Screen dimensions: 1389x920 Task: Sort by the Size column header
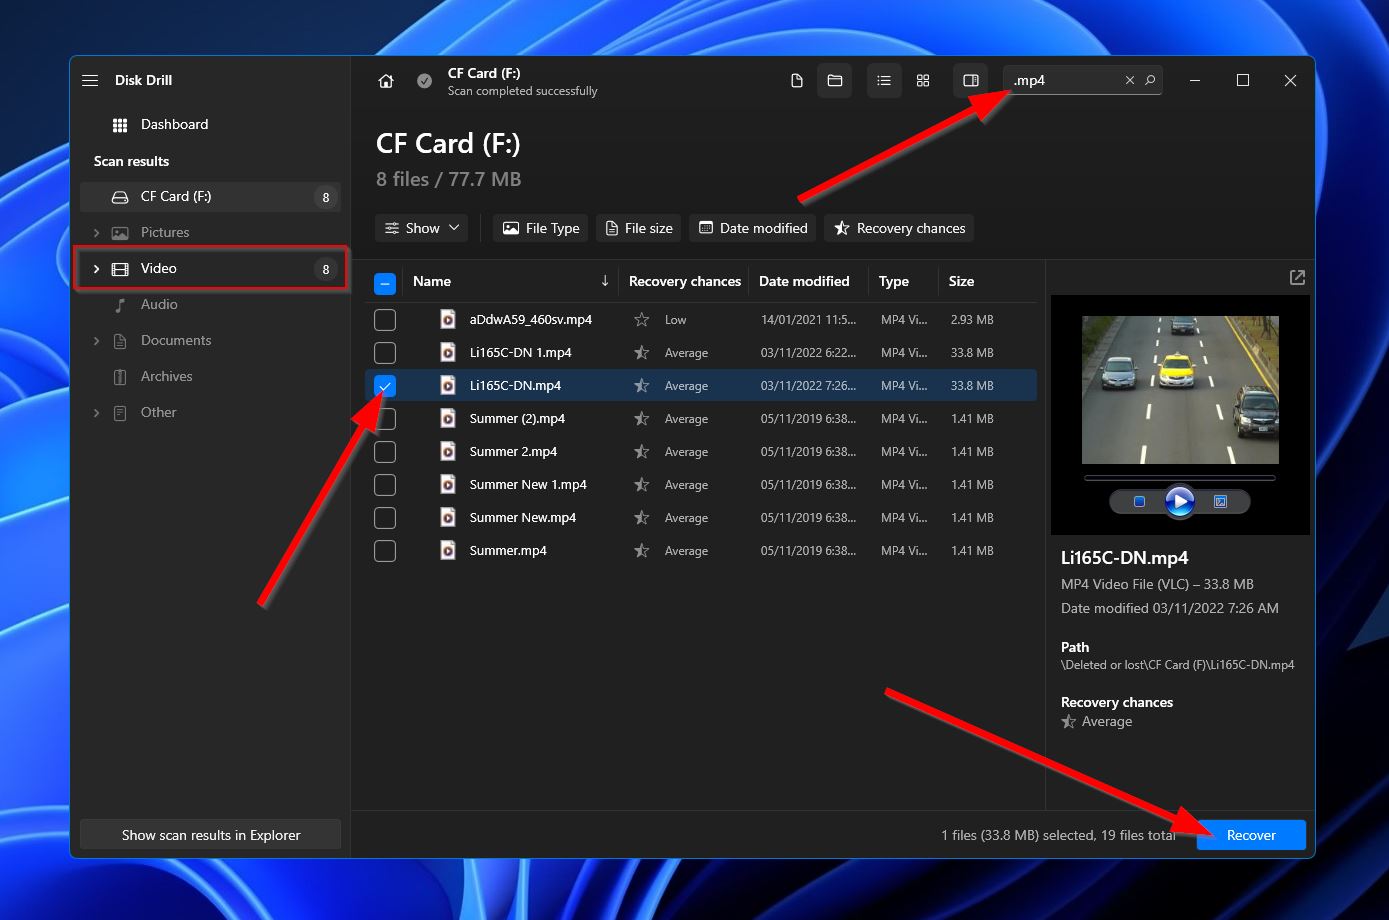click(x=961, y=282)
